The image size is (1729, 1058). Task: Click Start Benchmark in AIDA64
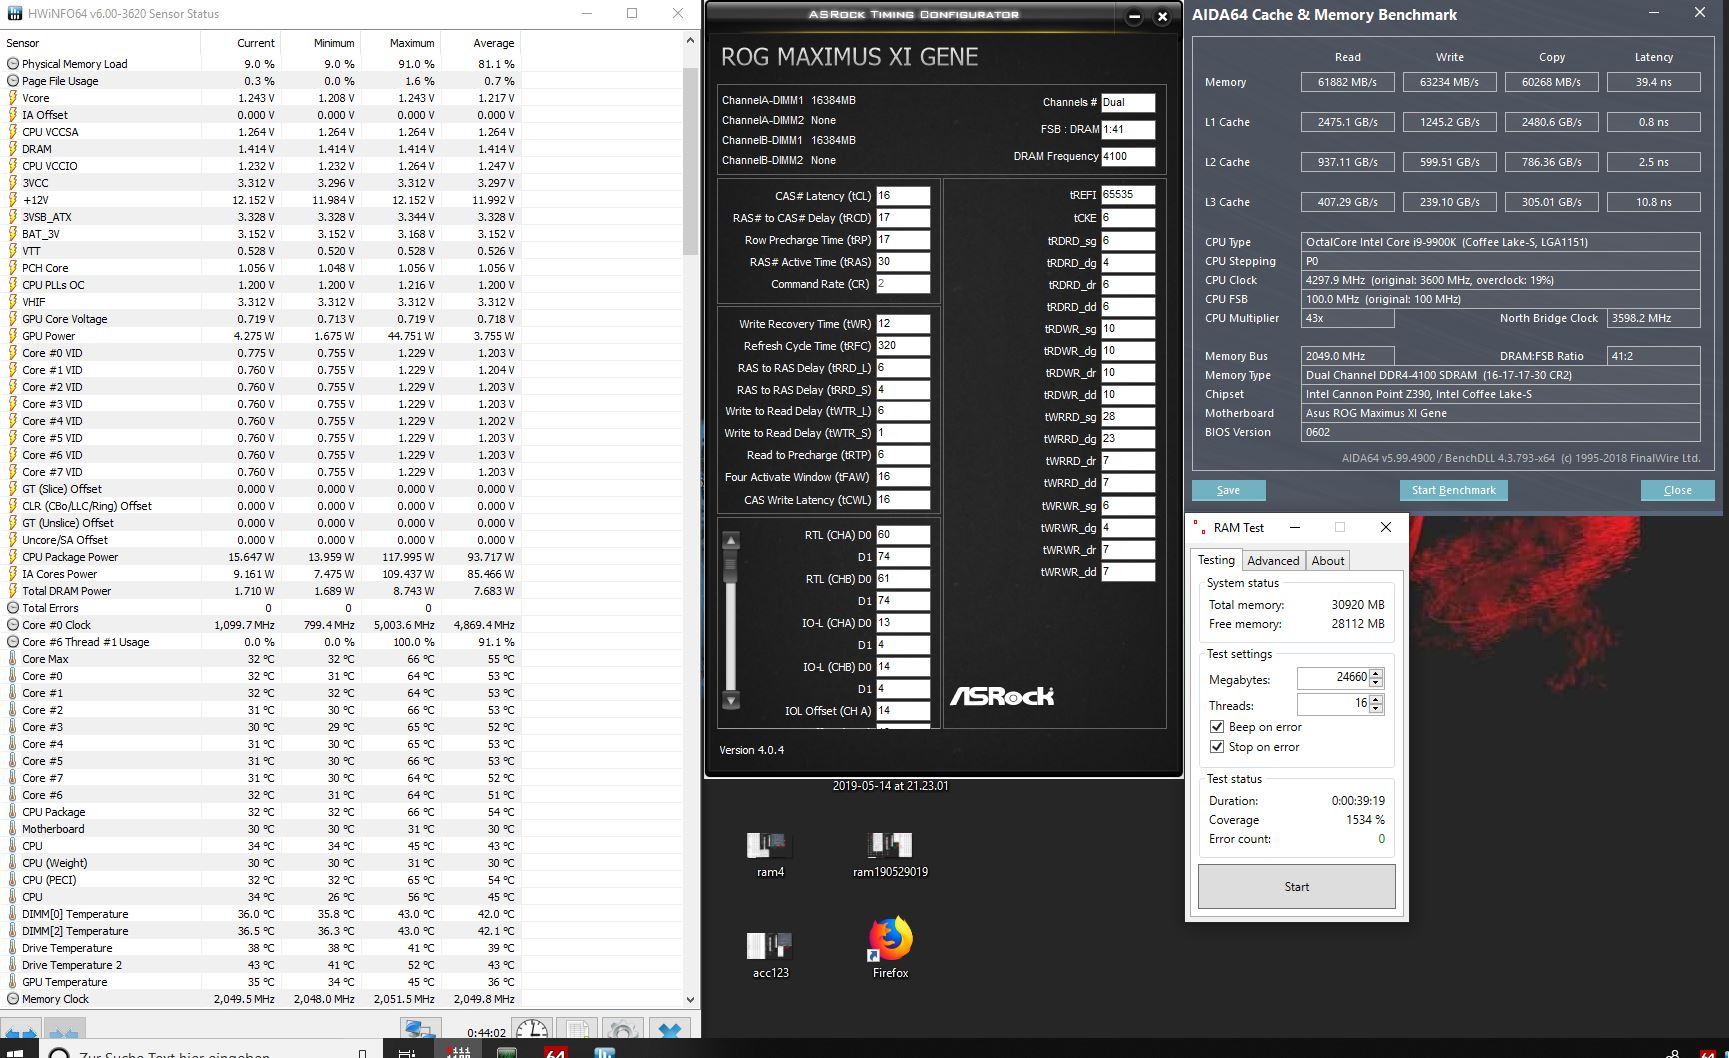[1453, 490]
